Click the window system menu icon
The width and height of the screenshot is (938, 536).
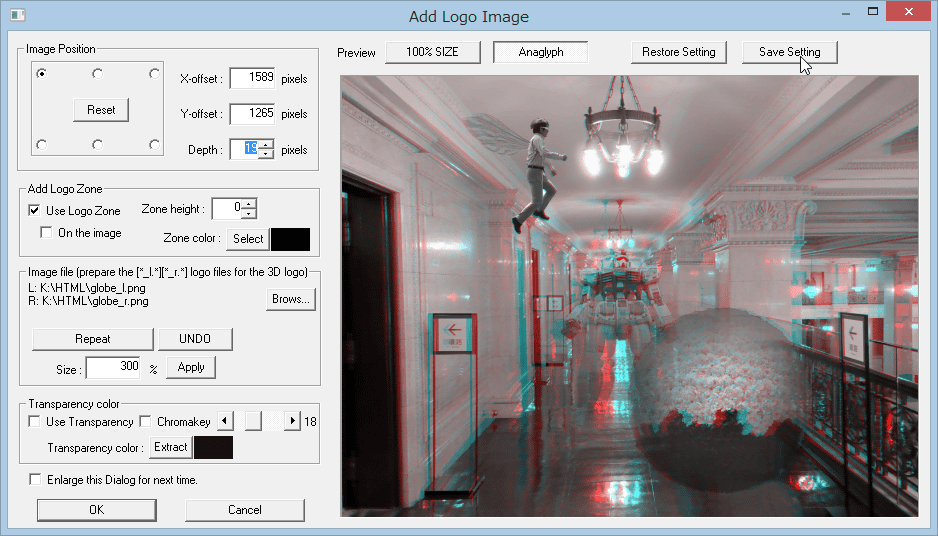coord(17,14)
